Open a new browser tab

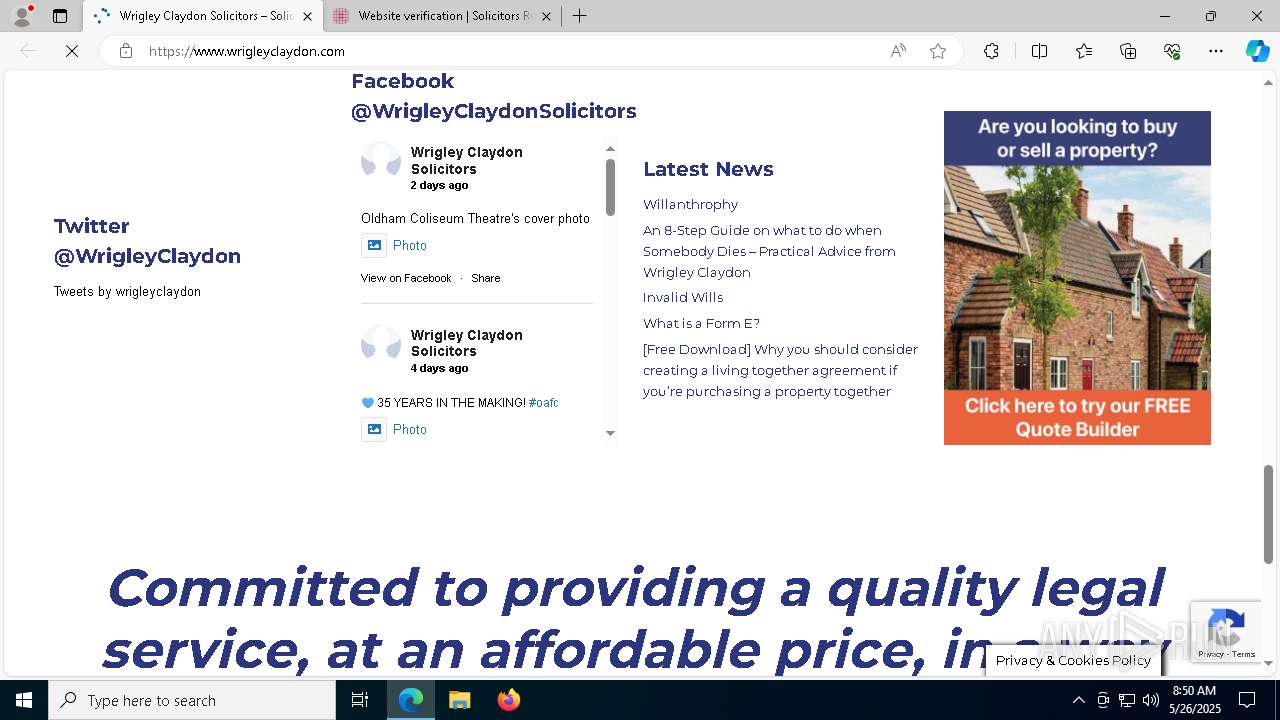pos(580,16)
